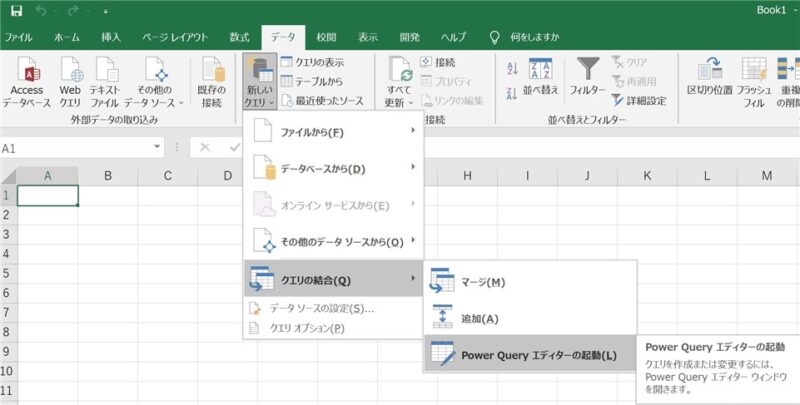
Task: Open データ ソースの設定(S)... menu item
Action: click(x=334, y=309)
